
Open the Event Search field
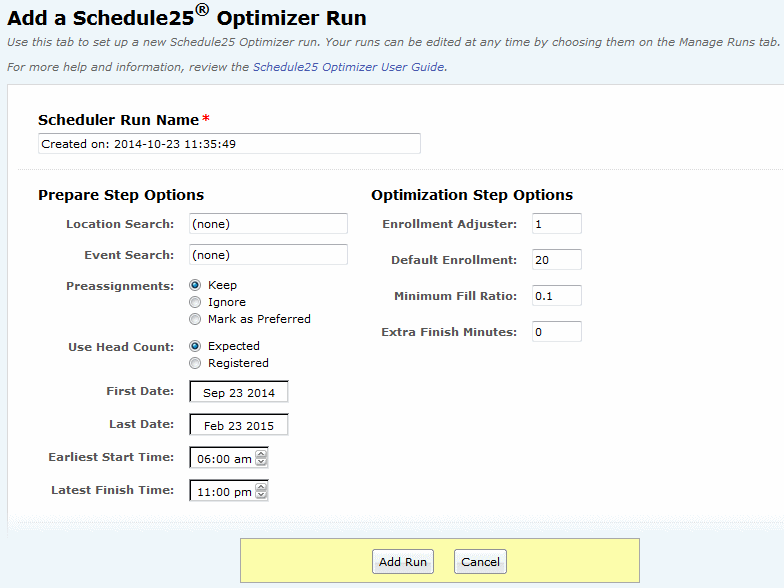pos(268,254)
